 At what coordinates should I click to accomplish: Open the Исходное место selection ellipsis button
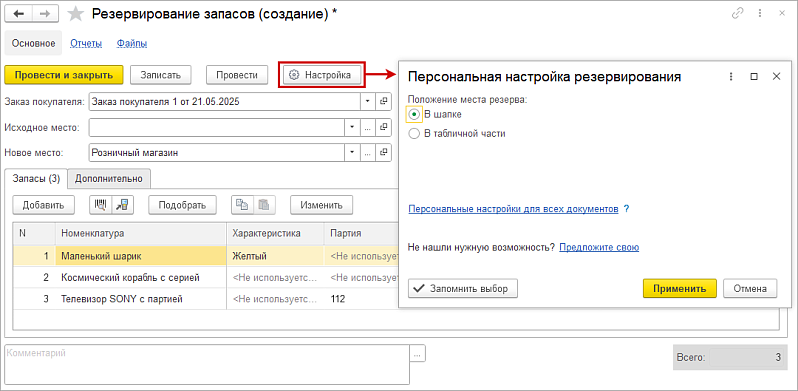coord(368,127)
